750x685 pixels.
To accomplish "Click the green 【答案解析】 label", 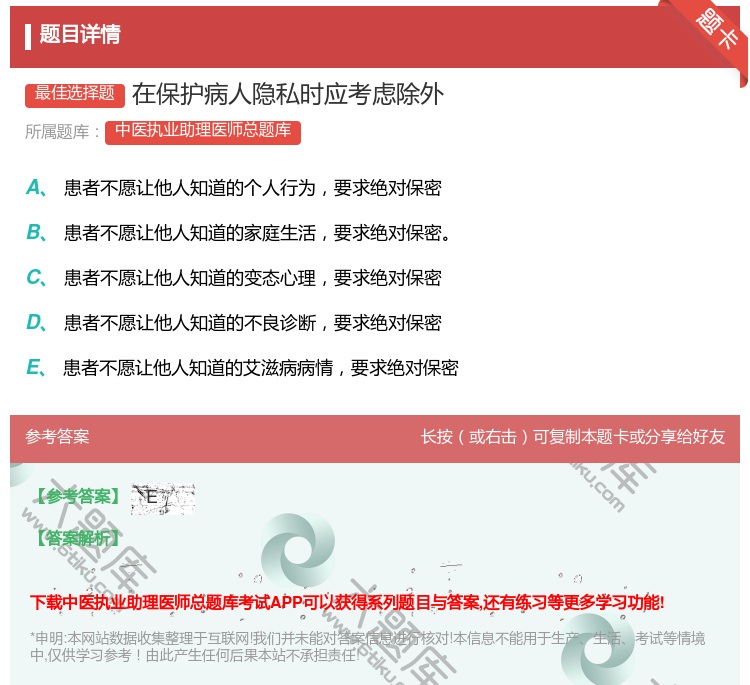I will coord(79,539).
